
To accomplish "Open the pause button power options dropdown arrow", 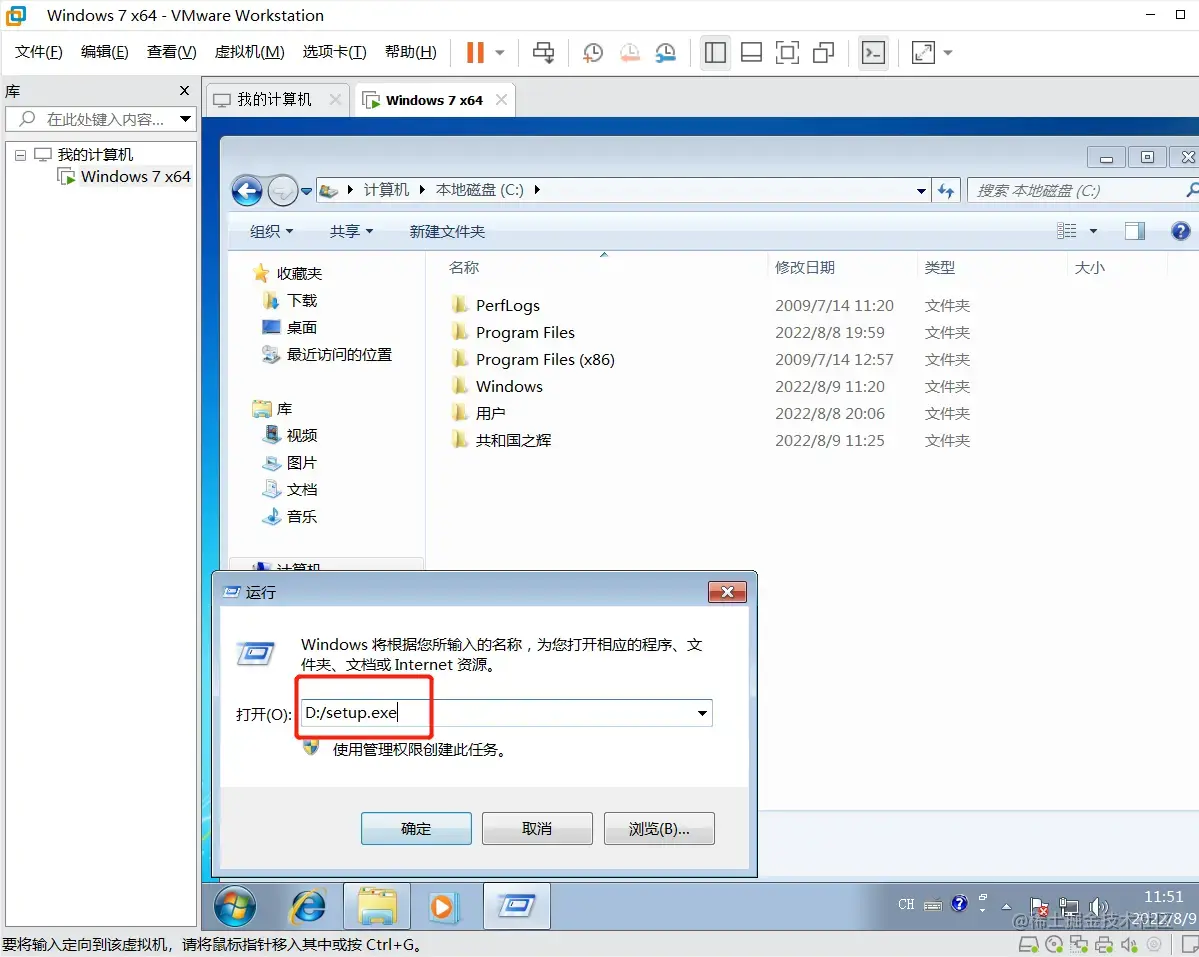I will (500, 53).
